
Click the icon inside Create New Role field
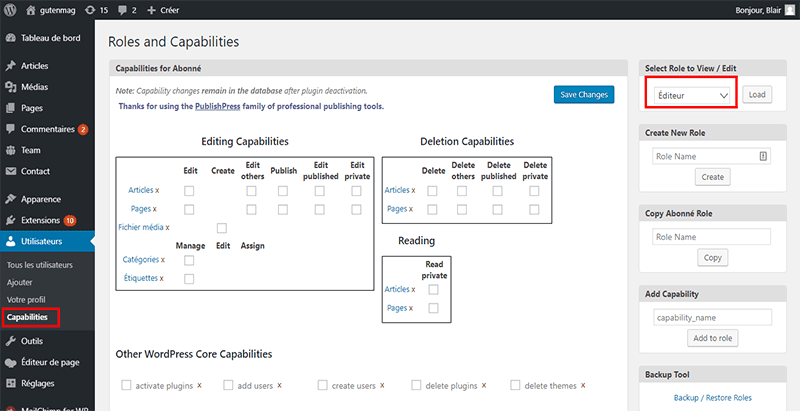[x=763, y=156]
